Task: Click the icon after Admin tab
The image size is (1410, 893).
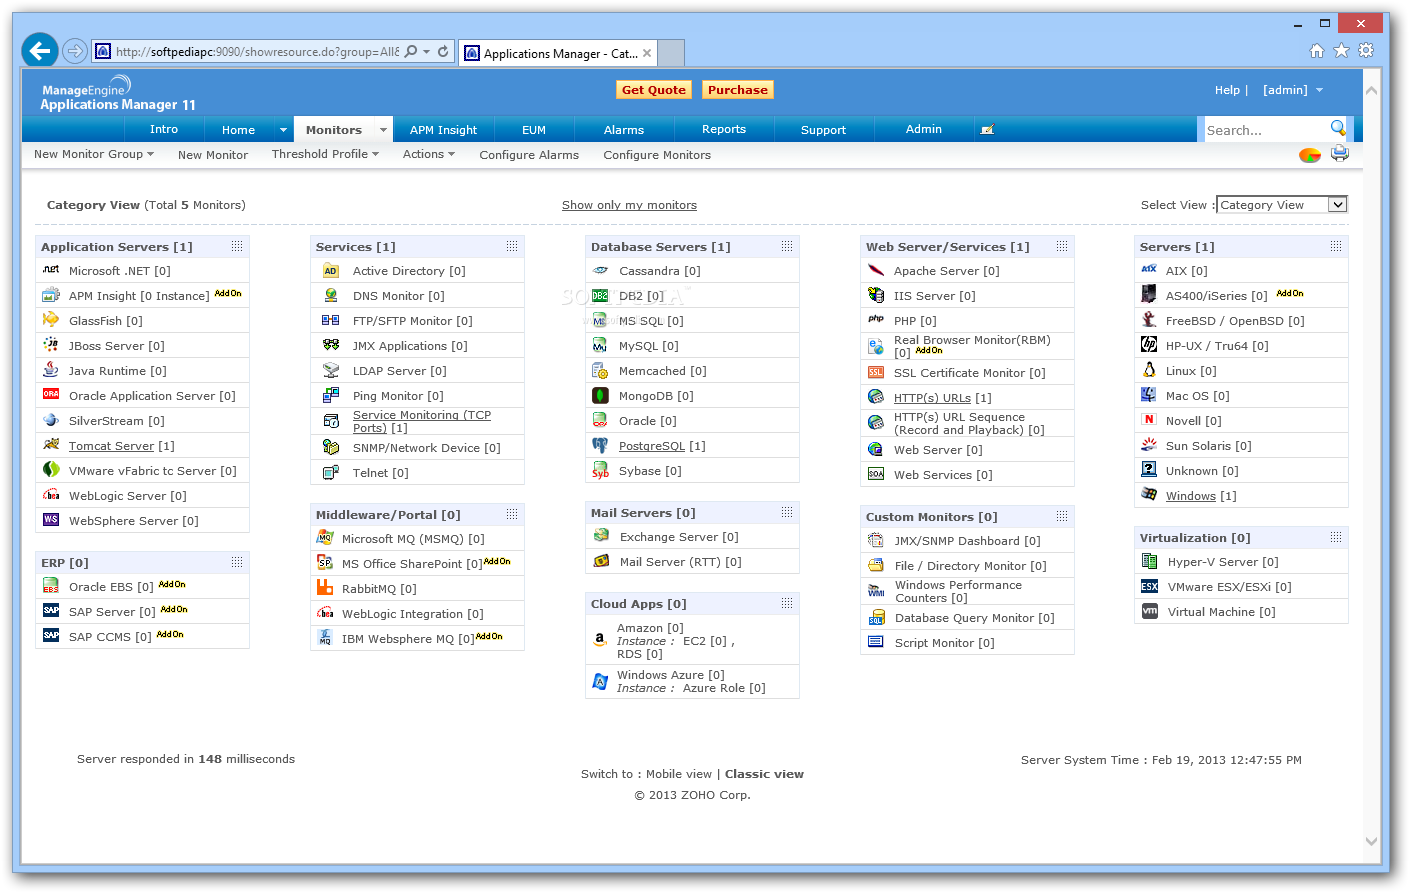Action: point(987,129)
